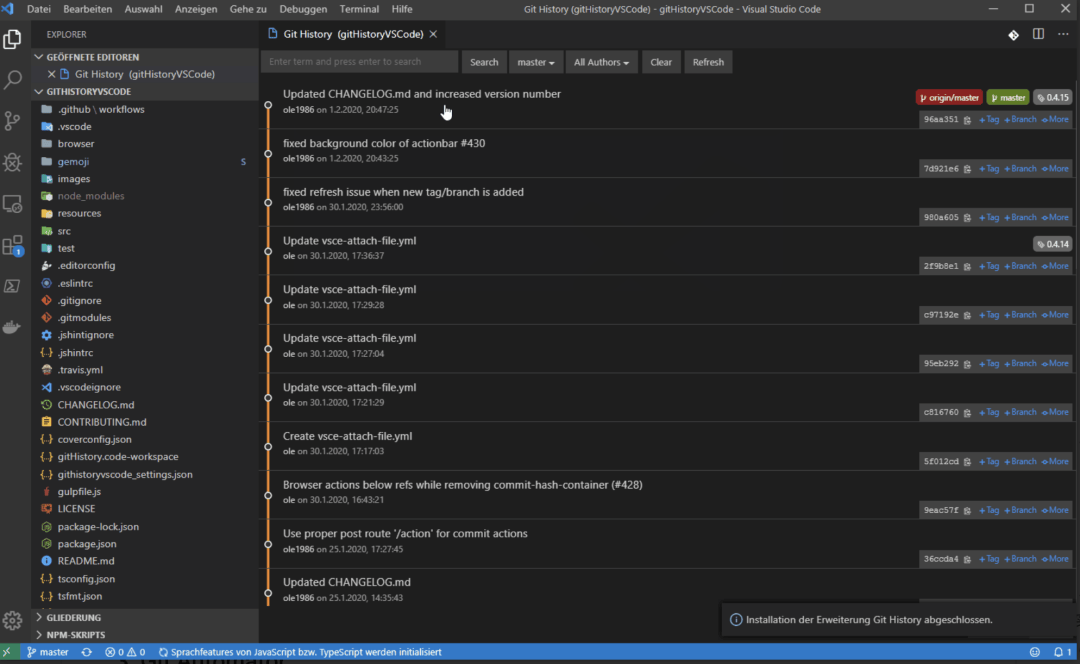Viewport: 1080px width, 664px height.
Task: Click the remote window indicator in status bar
Action: click(x=7, y=652)
